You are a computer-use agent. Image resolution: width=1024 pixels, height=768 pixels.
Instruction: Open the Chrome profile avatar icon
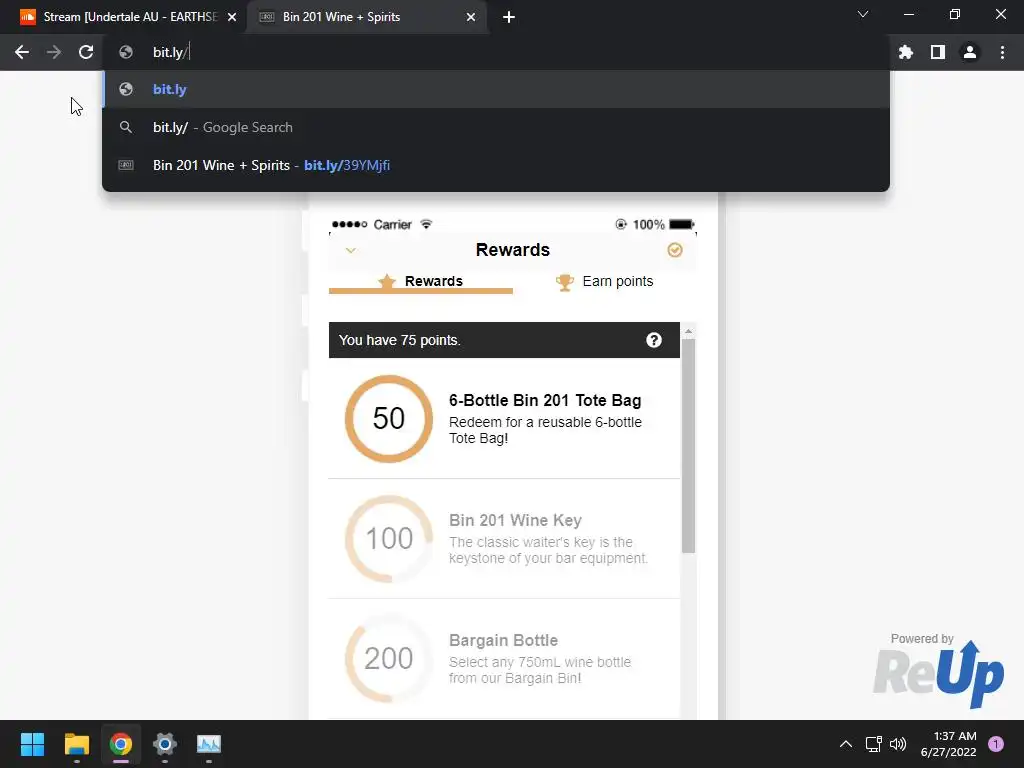coord(969,52)
